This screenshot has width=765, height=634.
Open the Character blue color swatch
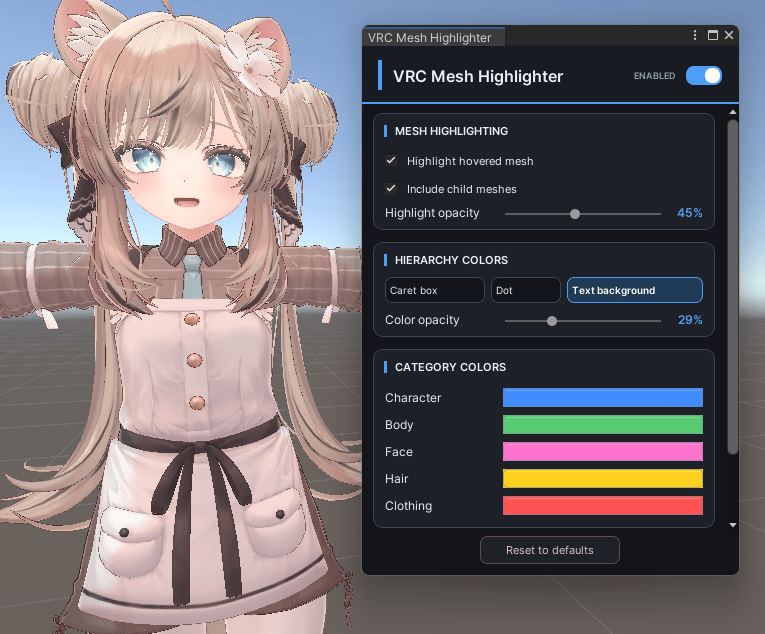pyautogui.click(x=603, y=398)
